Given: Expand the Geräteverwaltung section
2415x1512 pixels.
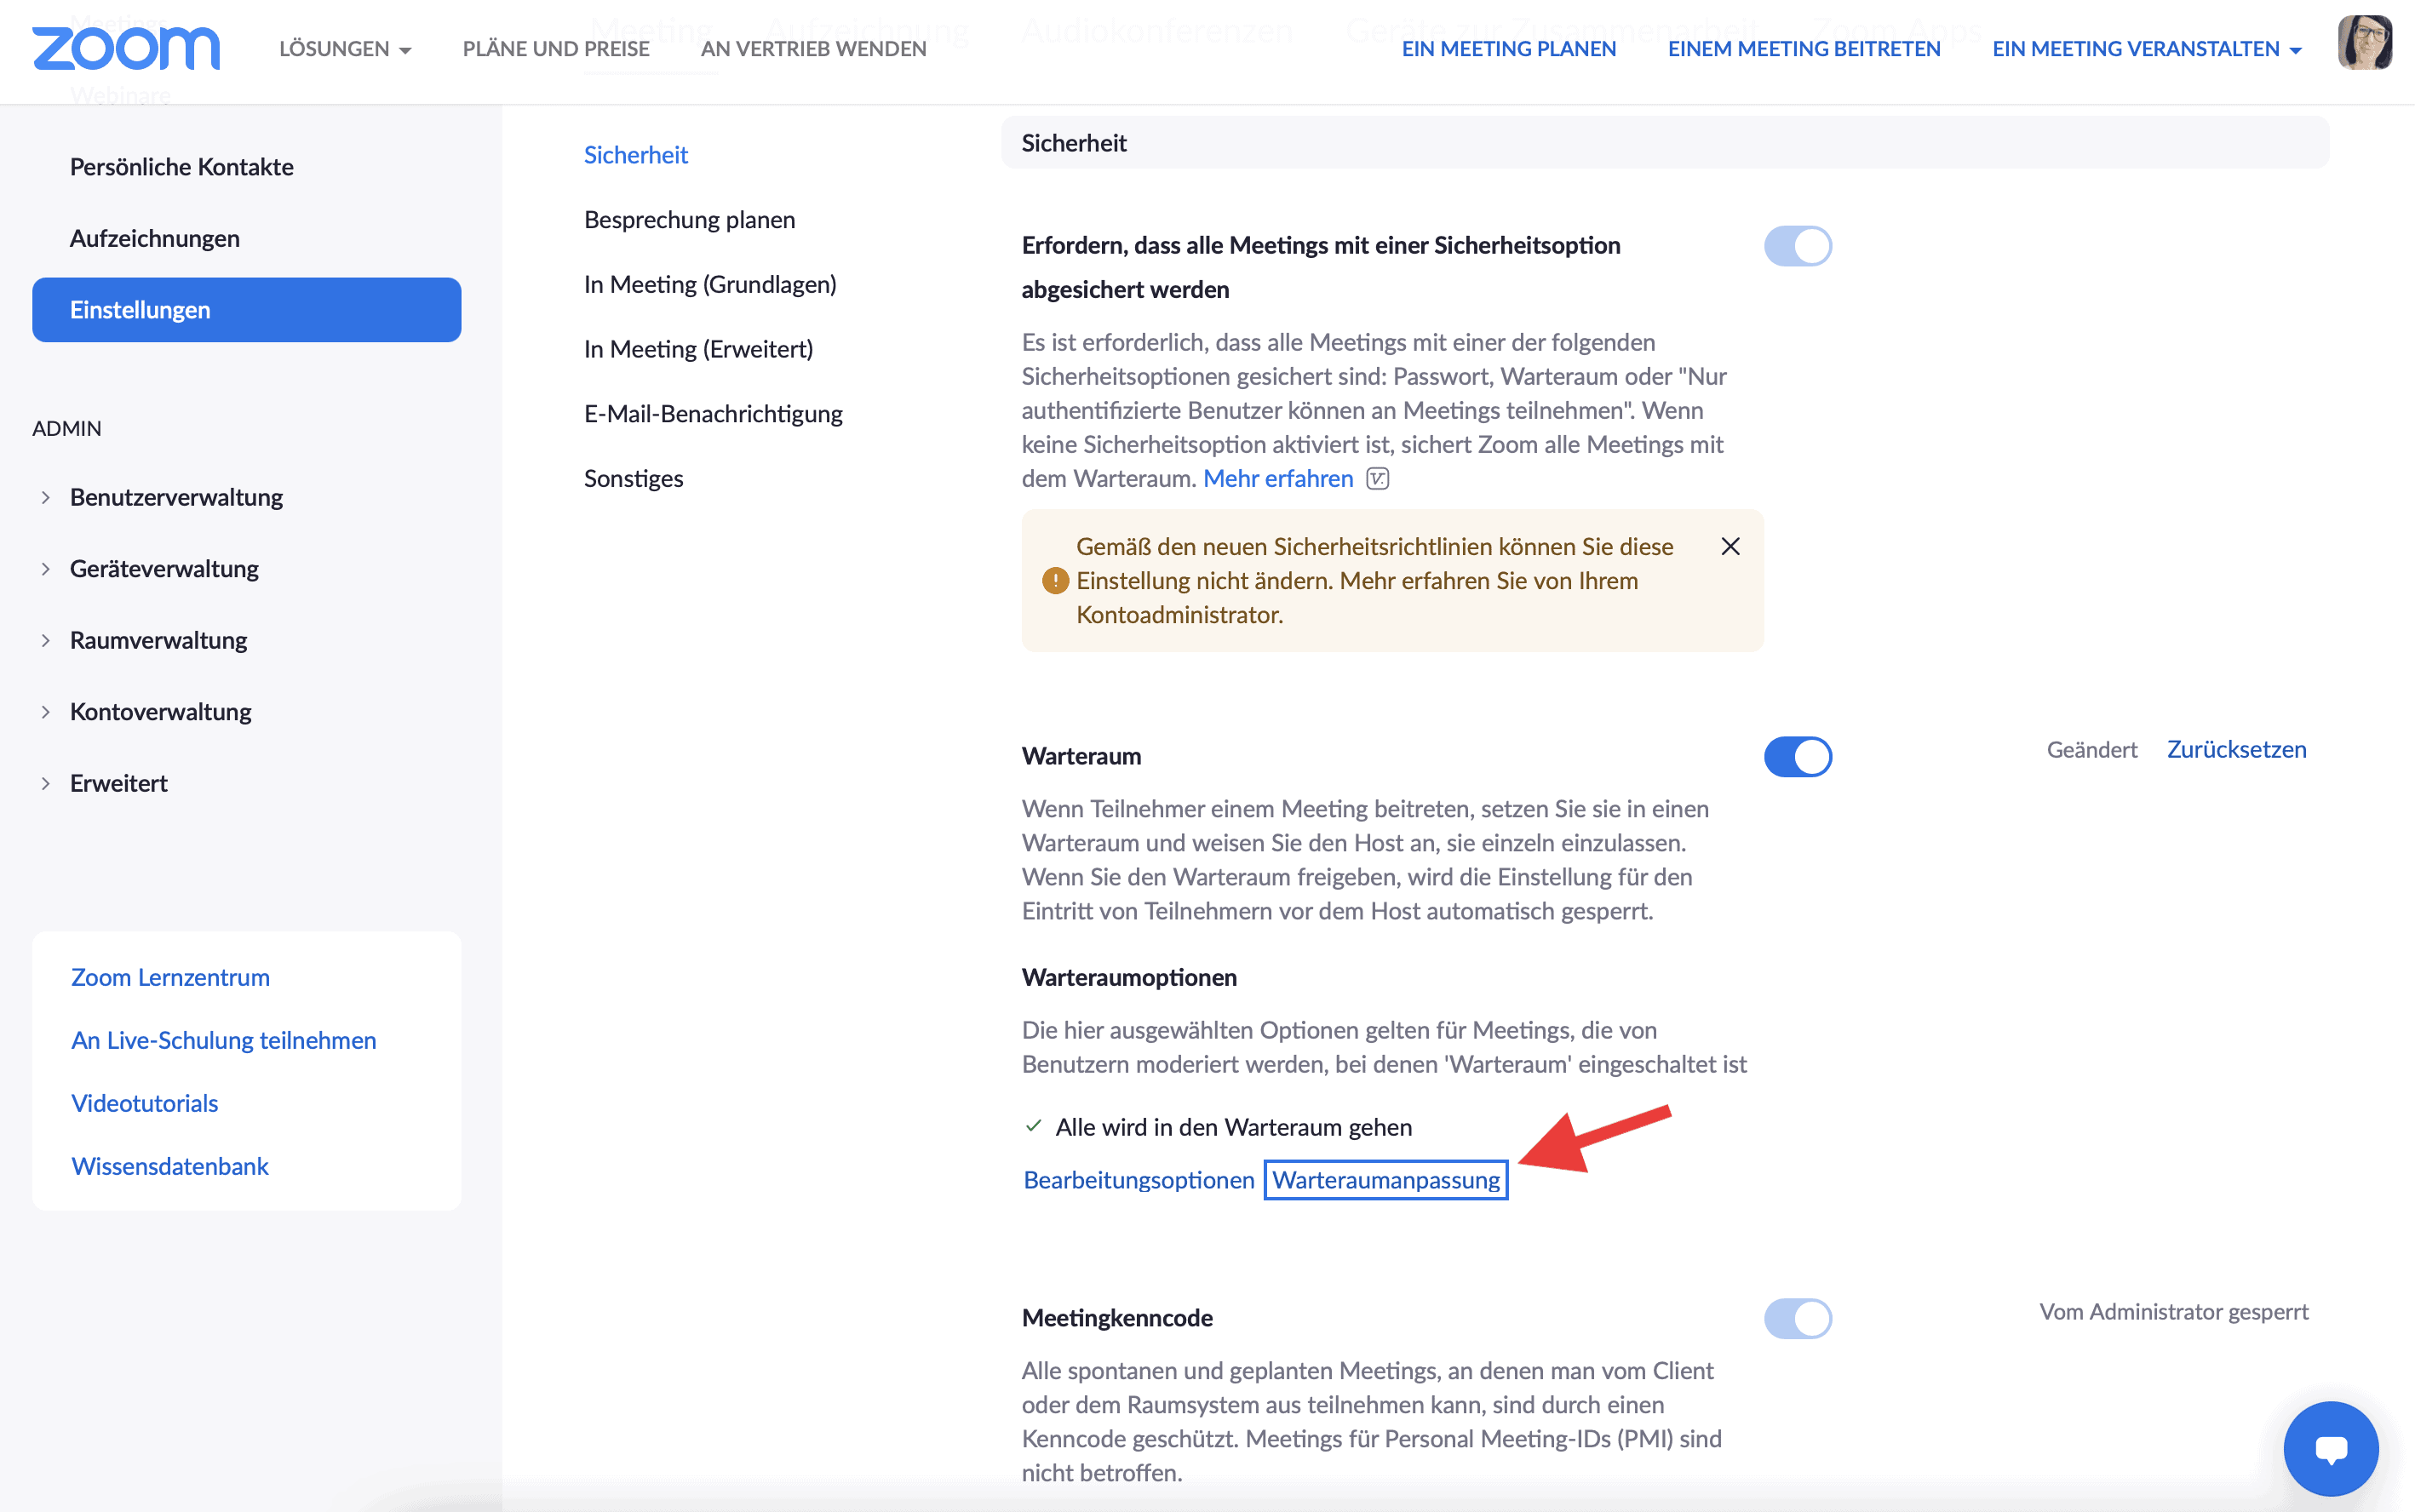Looking at the screenshot, I should pos(164,569).
